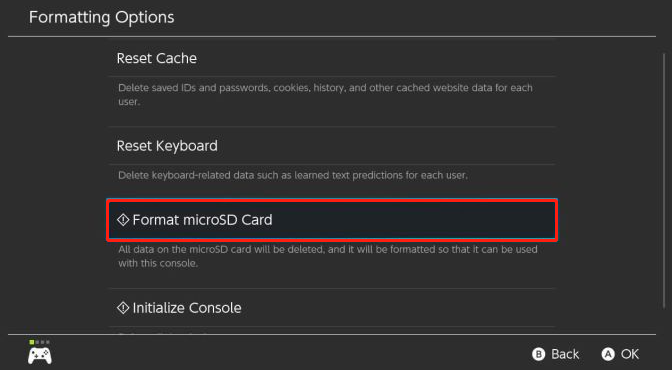Click the warning diamond icon beside Format microSD Card
The width and height of the screenshot is (672, 370).
pos(123,220)
